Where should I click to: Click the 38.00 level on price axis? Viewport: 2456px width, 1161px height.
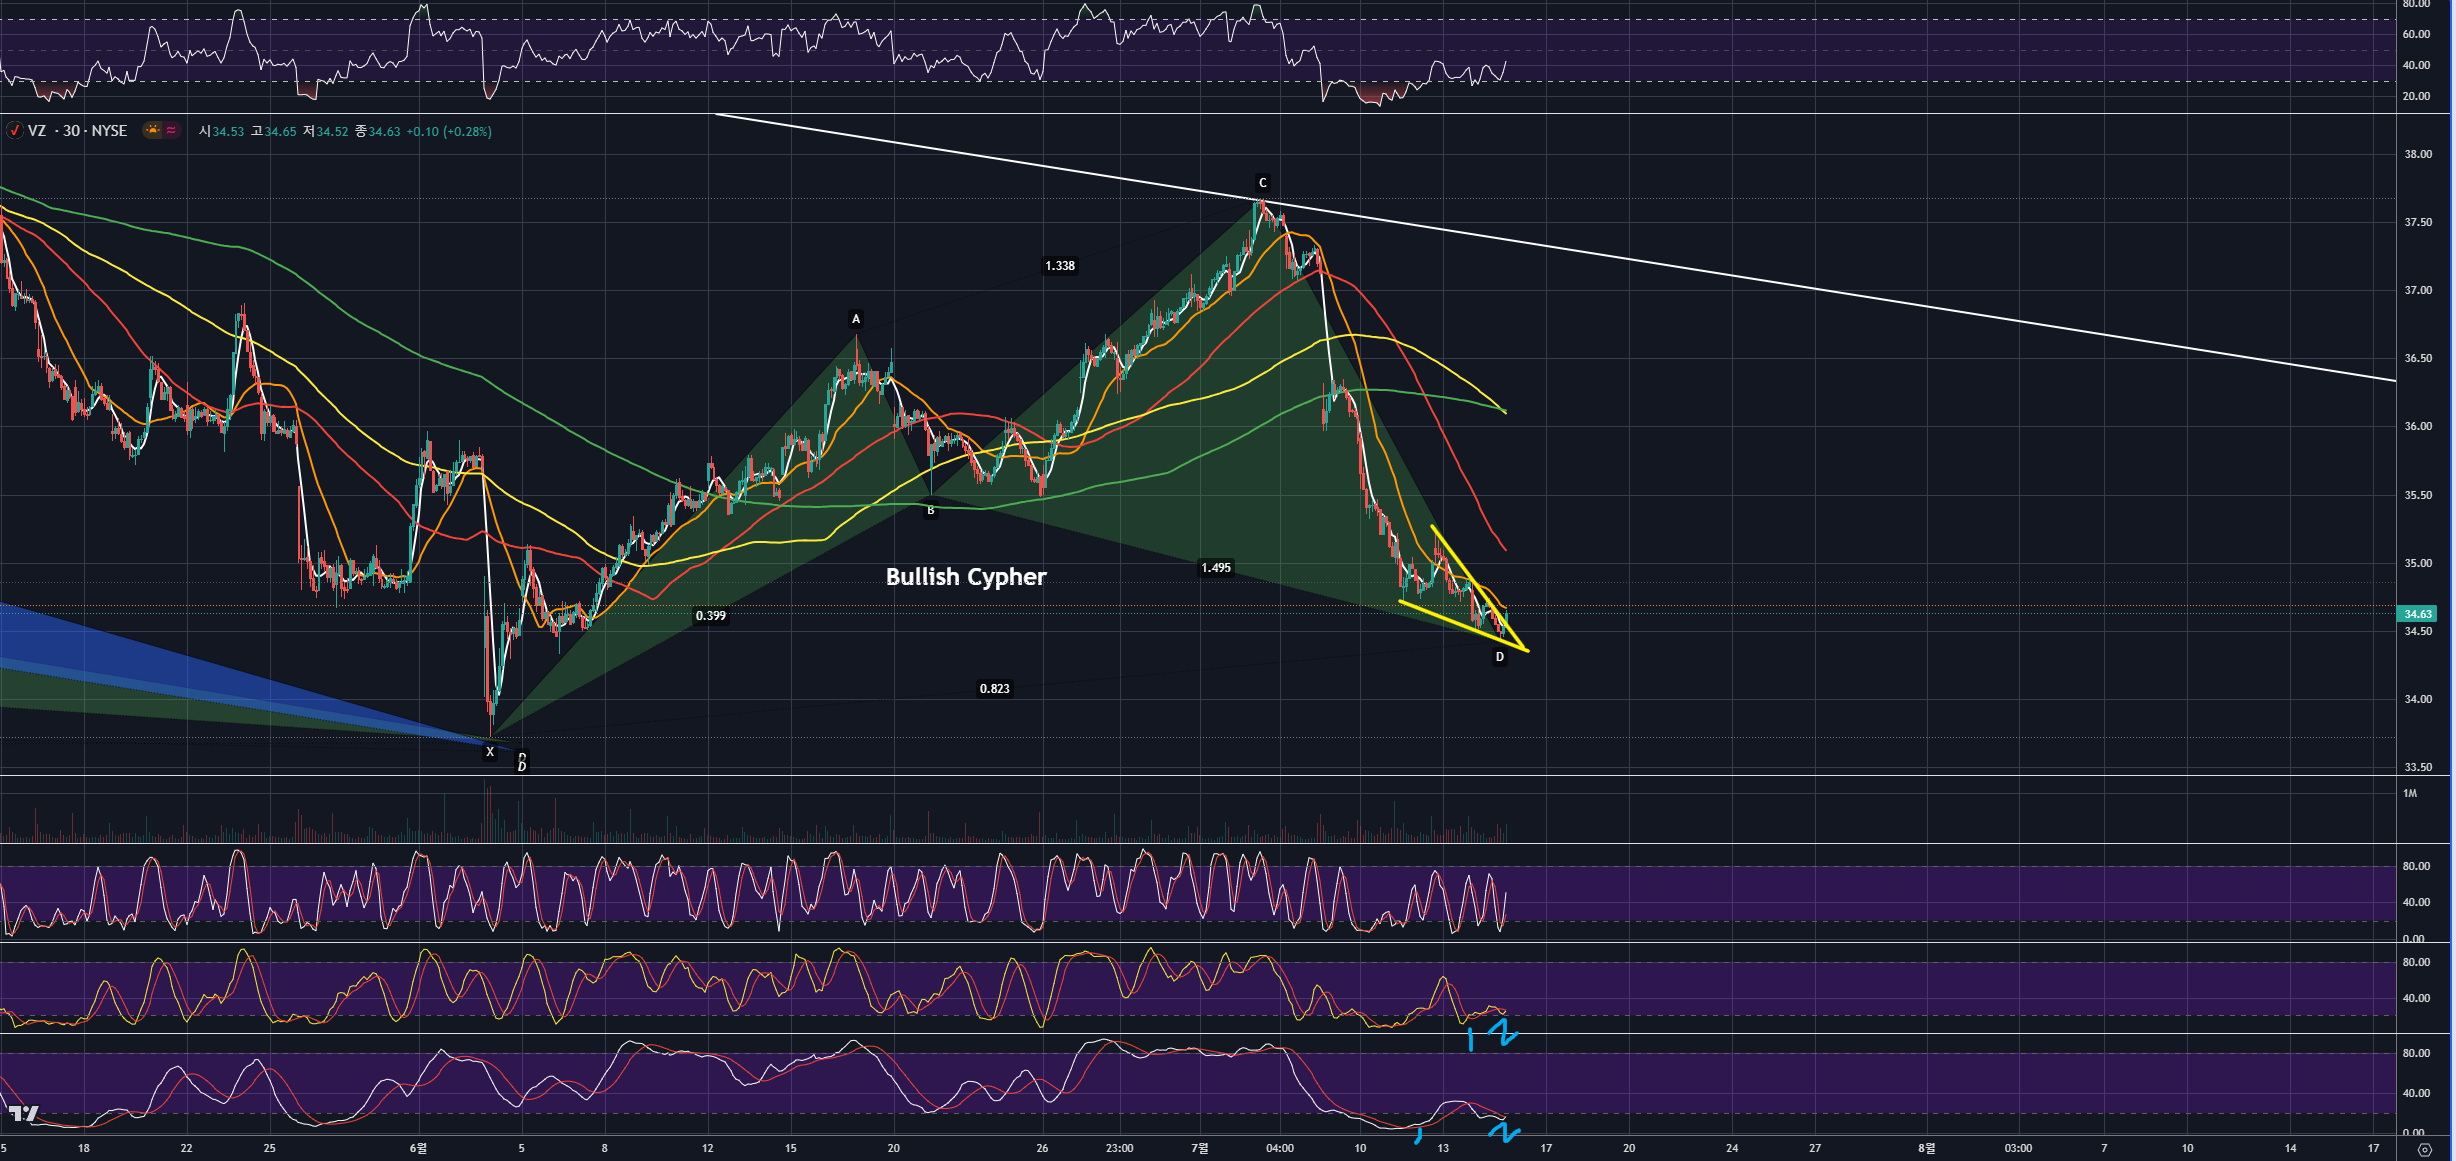pyautogui.click(x=2418, y=155)
